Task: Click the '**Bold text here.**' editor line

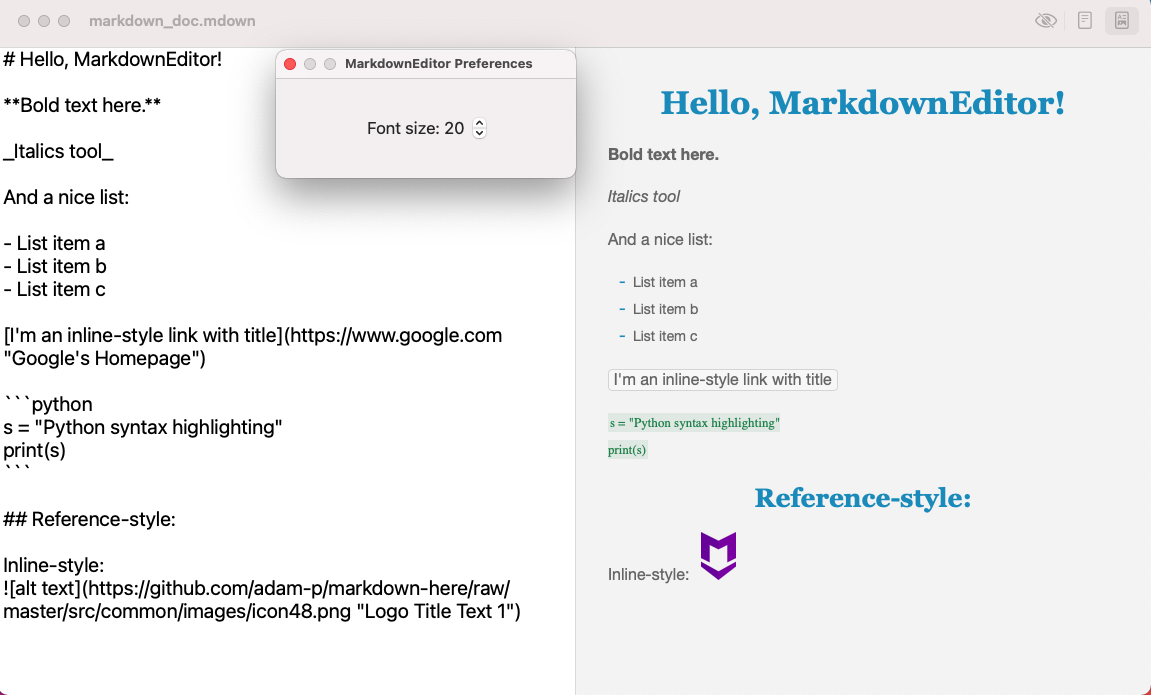Action: [x=82, y=106]
